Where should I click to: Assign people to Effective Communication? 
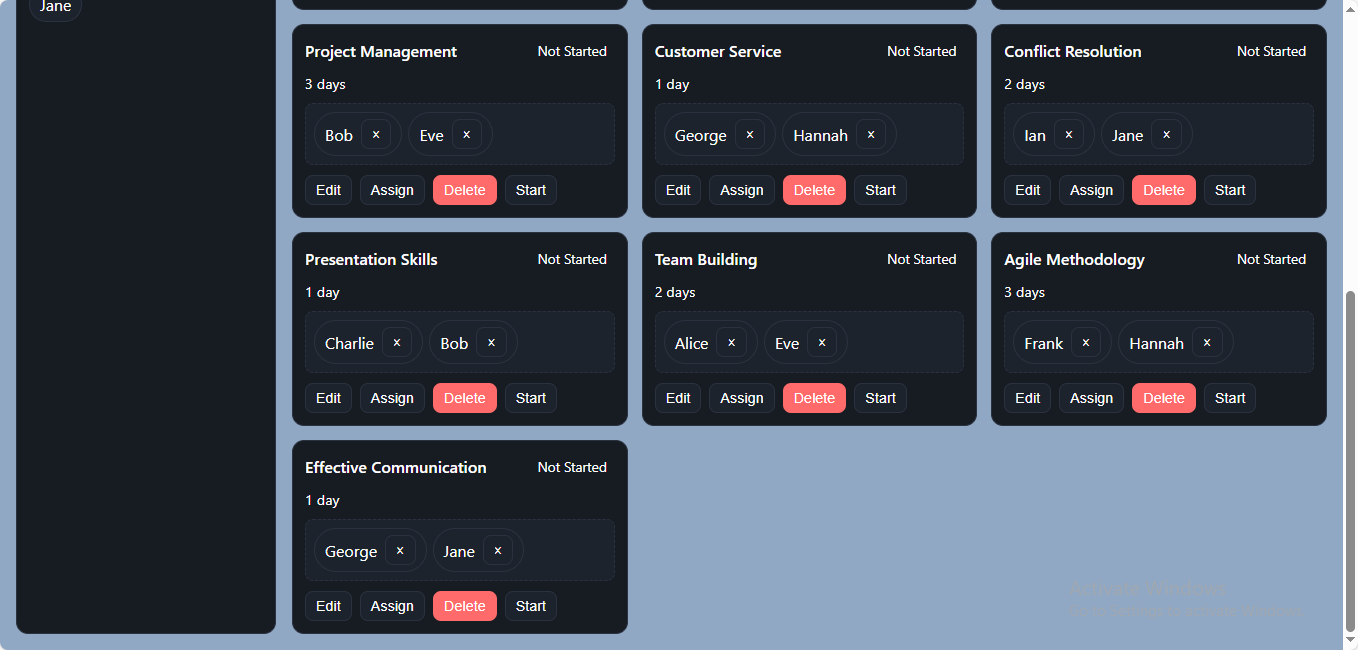[x=392, y=606]
